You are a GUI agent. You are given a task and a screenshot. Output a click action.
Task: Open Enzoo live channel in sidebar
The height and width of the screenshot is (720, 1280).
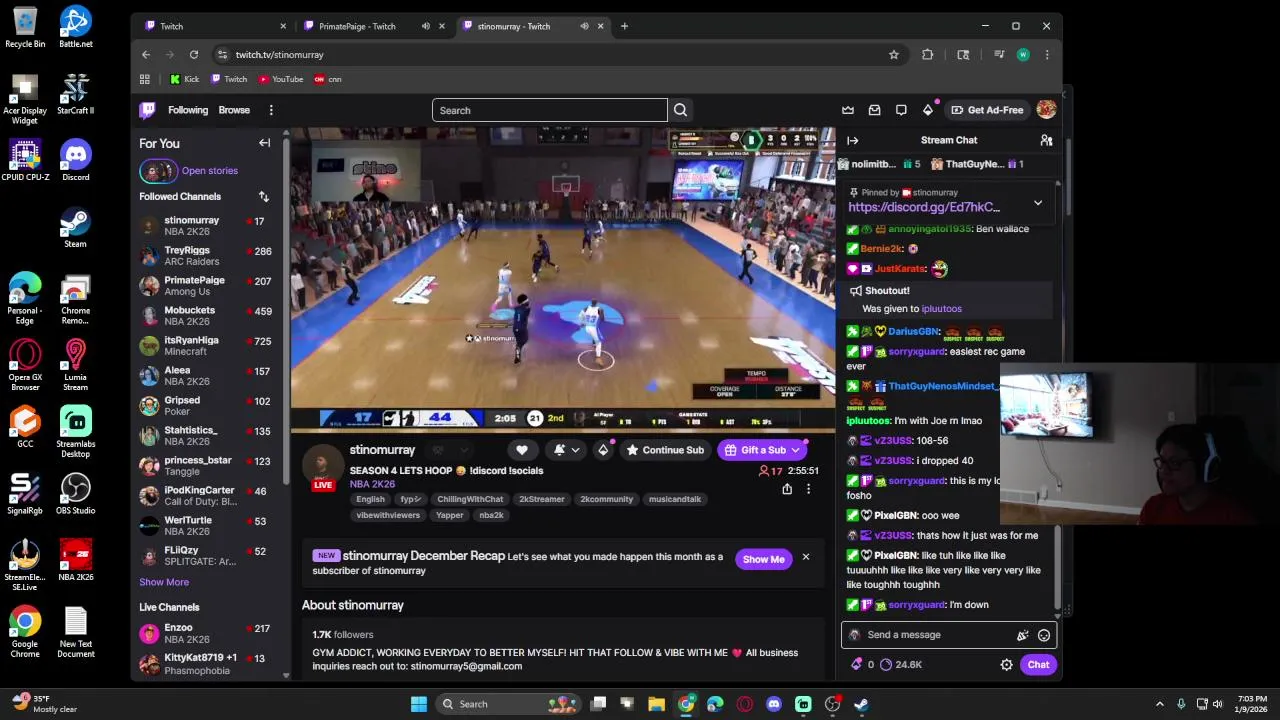(207, 633)
